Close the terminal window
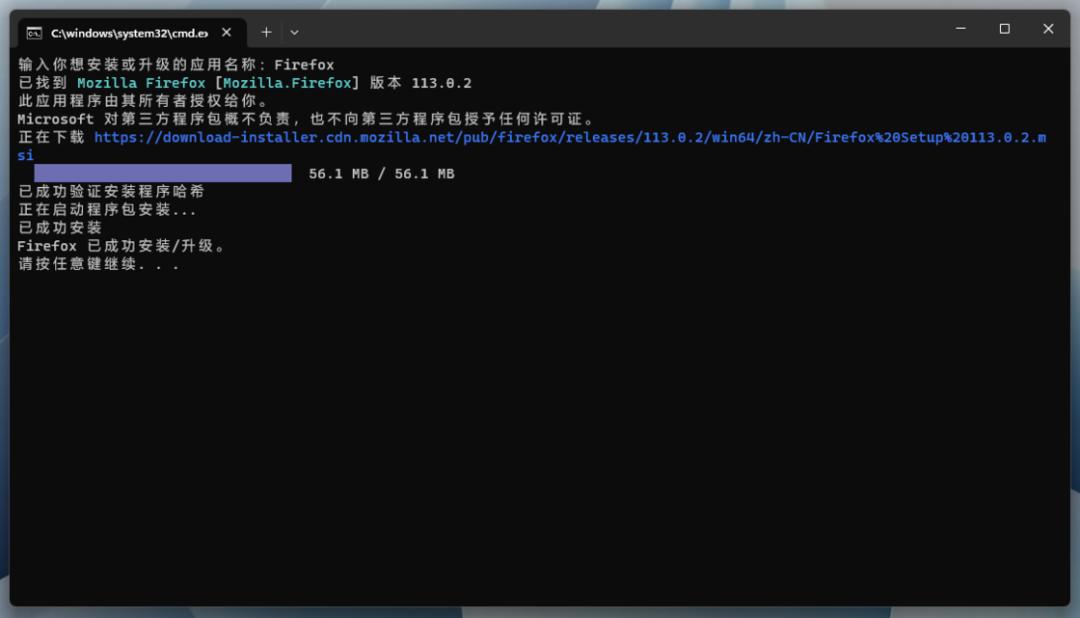The width and height of the screenshot is (1080, 618). pos(1048,29)
